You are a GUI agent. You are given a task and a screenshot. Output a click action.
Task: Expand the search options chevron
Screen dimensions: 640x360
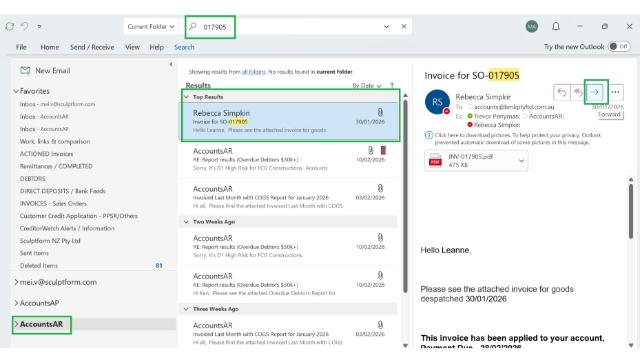click(386, 27)
